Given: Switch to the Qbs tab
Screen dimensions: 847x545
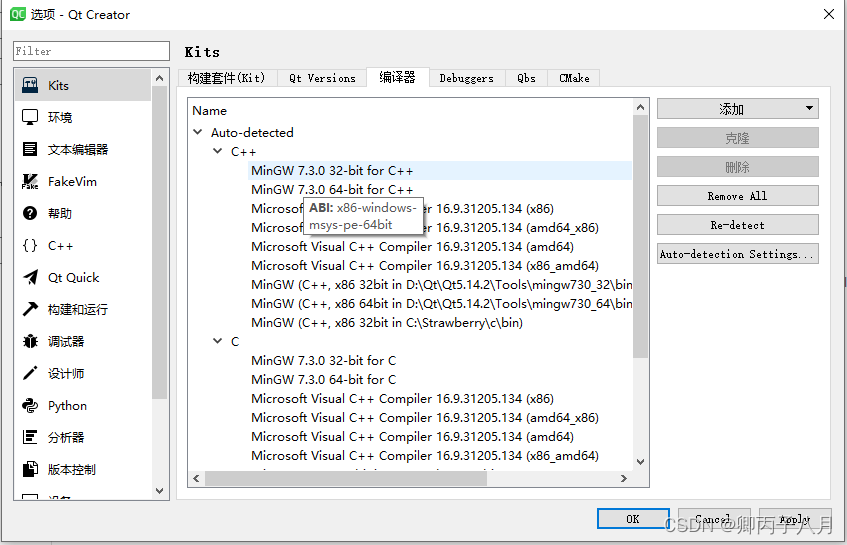Looking at the screenshot, I should tap(526, 78).
